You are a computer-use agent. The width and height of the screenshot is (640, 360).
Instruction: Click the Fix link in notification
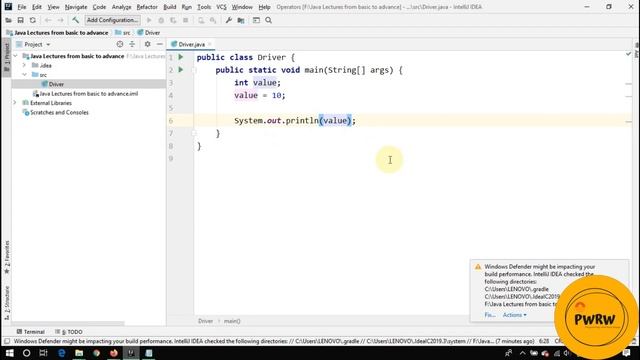490,315
